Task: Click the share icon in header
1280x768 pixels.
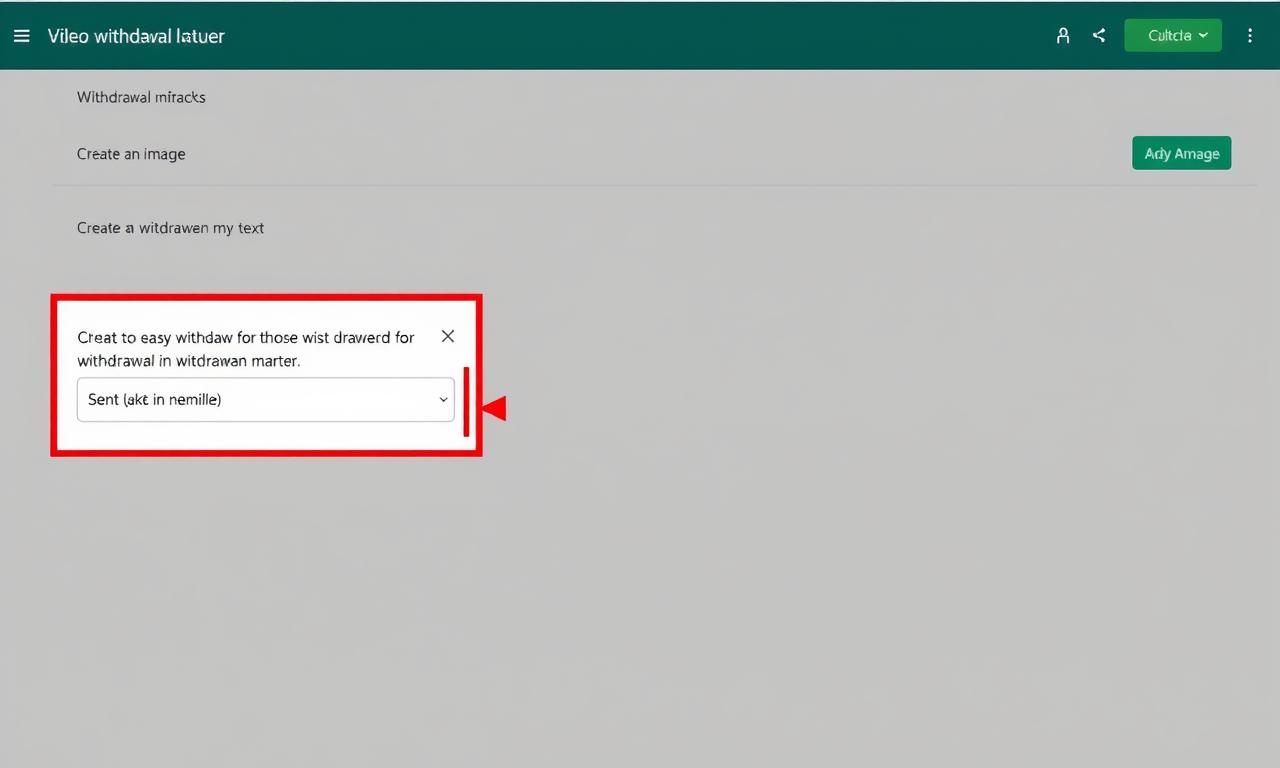Action: (1099, 36)
